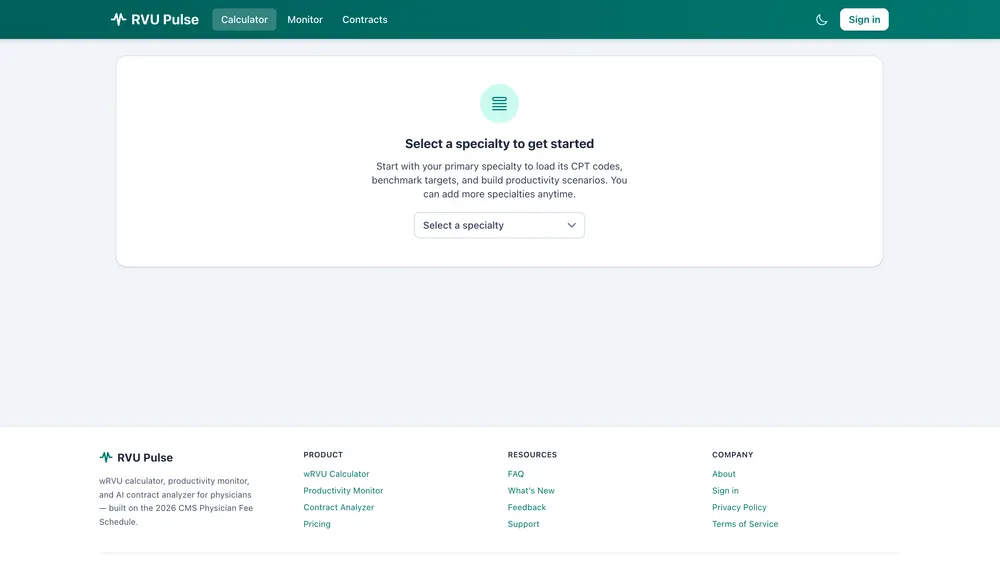Click the RVU Pulse logo in header

154,19
